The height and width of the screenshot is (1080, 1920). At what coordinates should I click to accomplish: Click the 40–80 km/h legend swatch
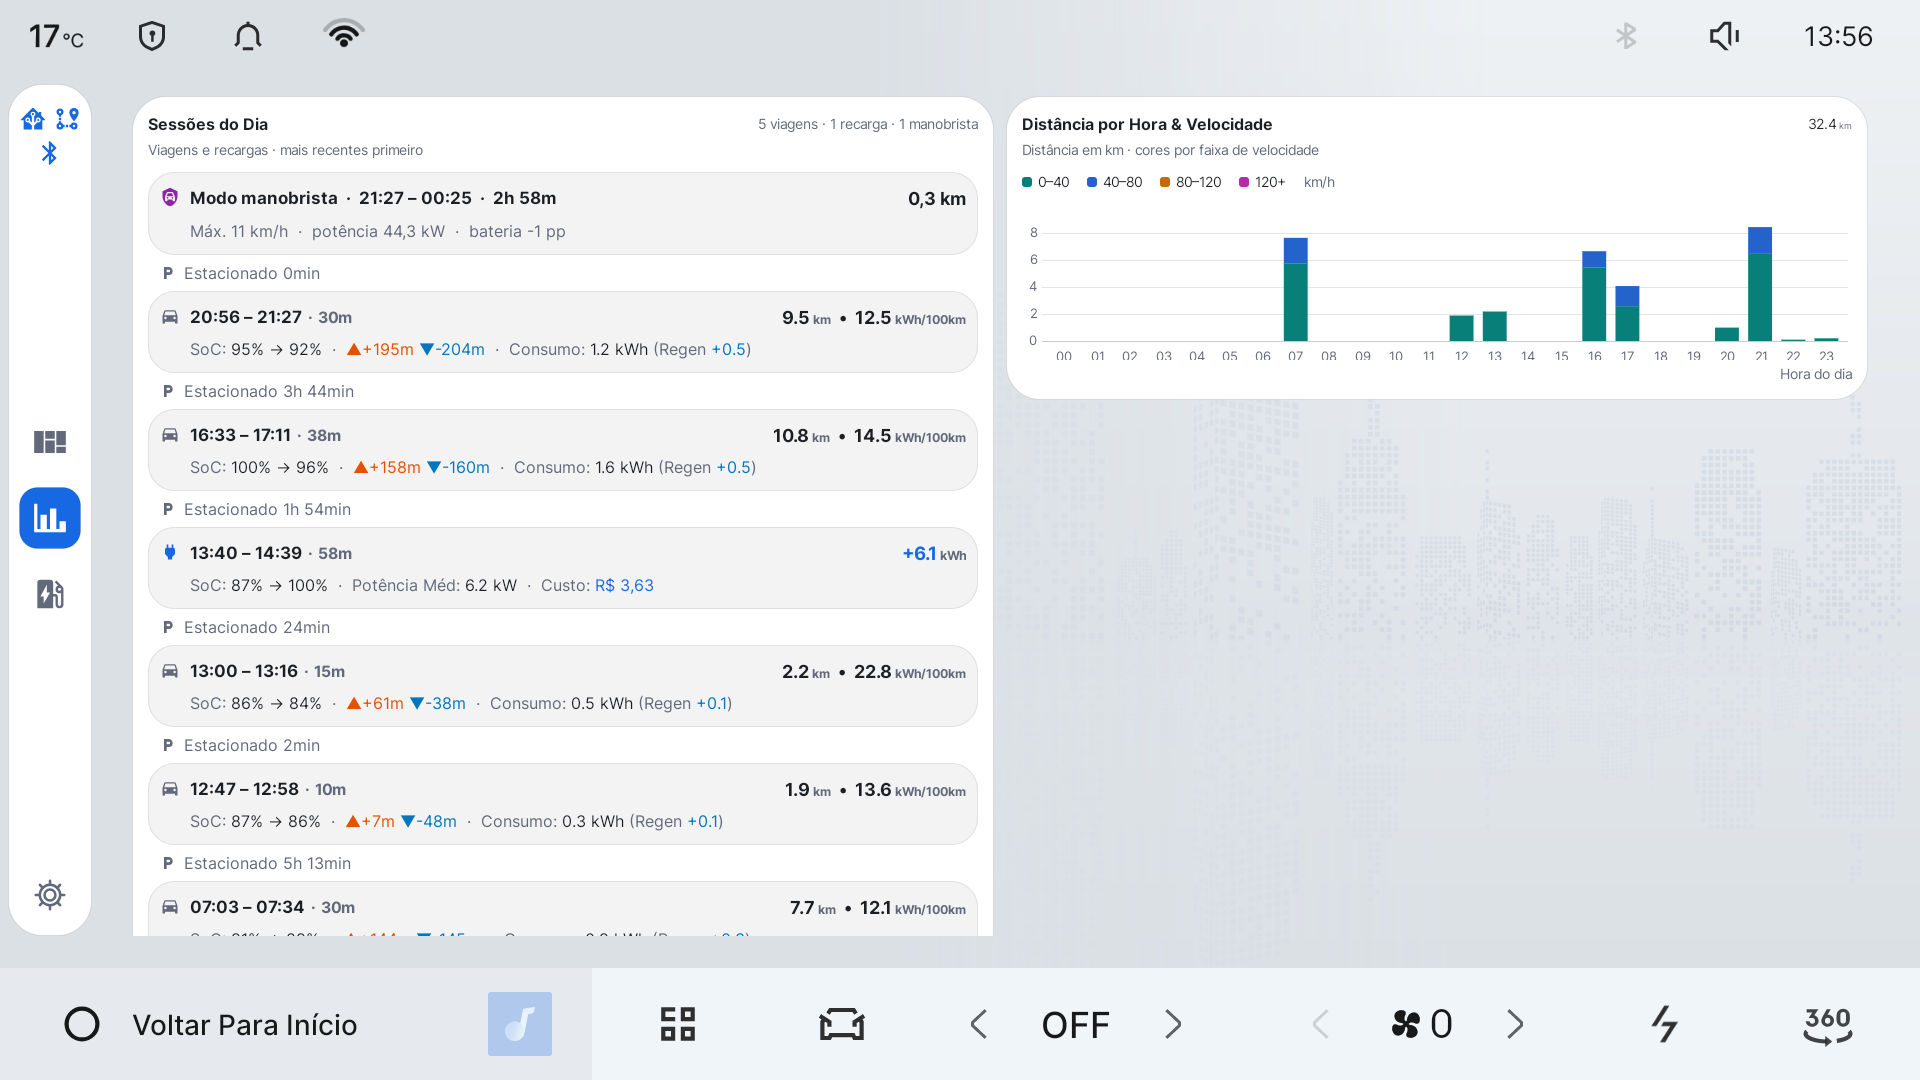pyautogui.click(x=1092, y=182)
